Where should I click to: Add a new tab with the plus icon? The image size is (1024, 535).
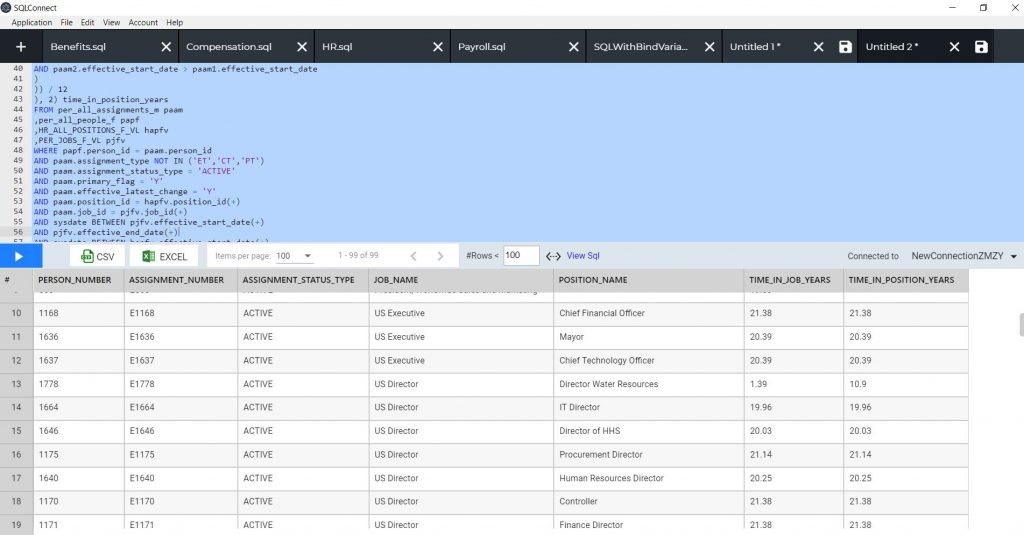[21, 46]
